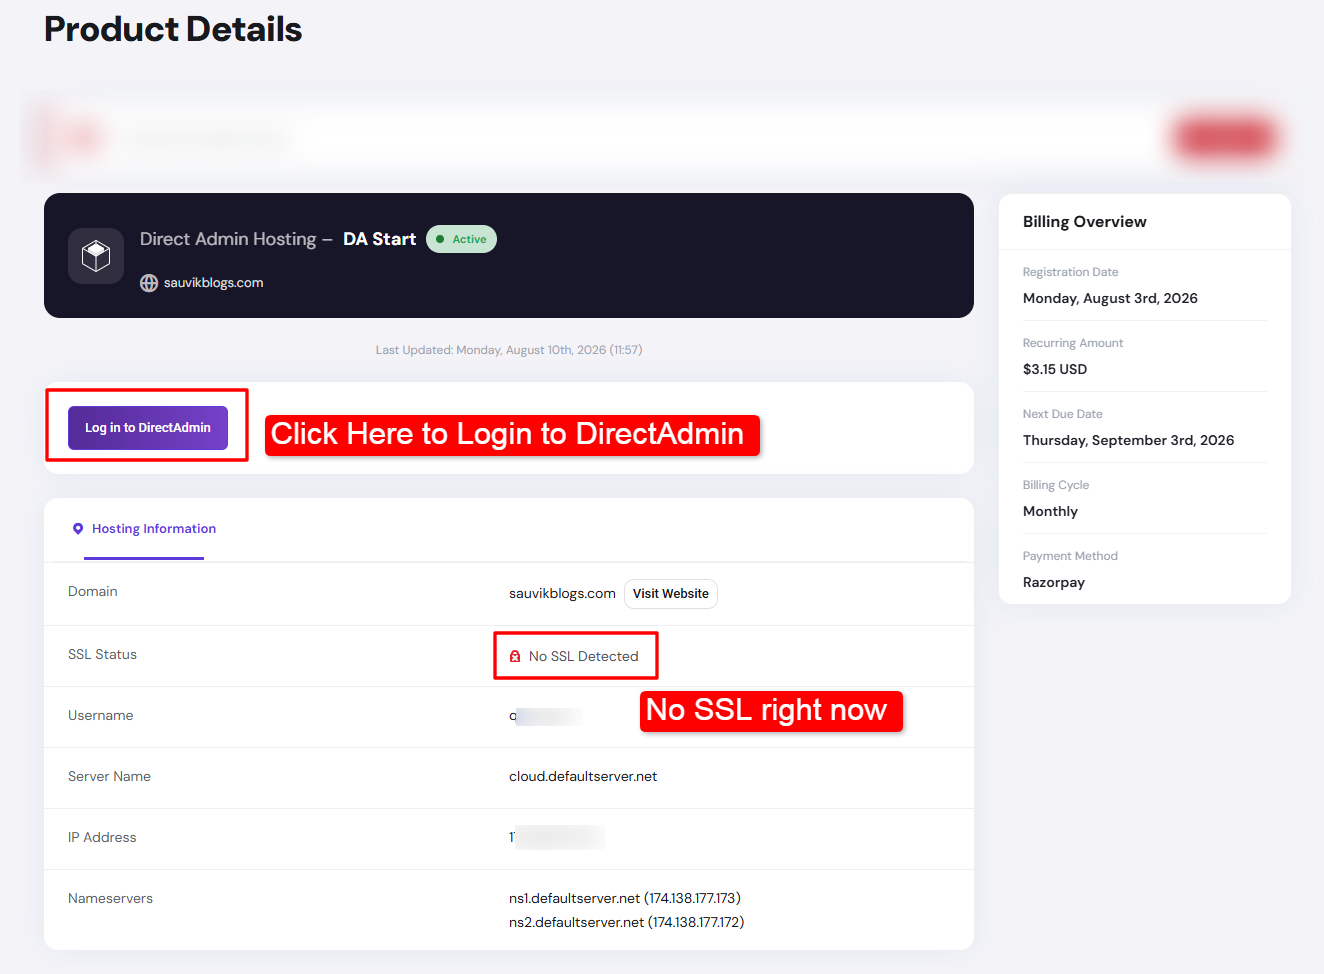The width and height of the screenshot is (1324, 974).
Task: Click the Razorpay payment method value
Action: point(1053,583)
